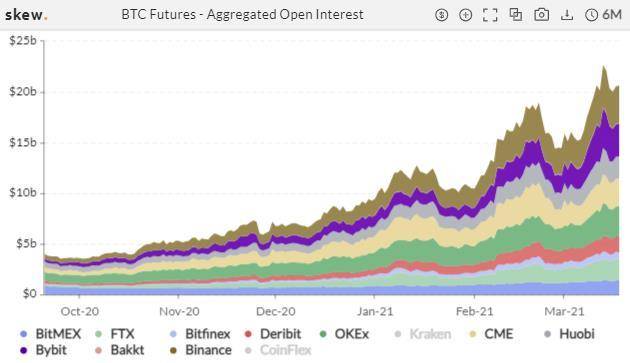Click the plus circle zoom icon

(x=465, y=15)
